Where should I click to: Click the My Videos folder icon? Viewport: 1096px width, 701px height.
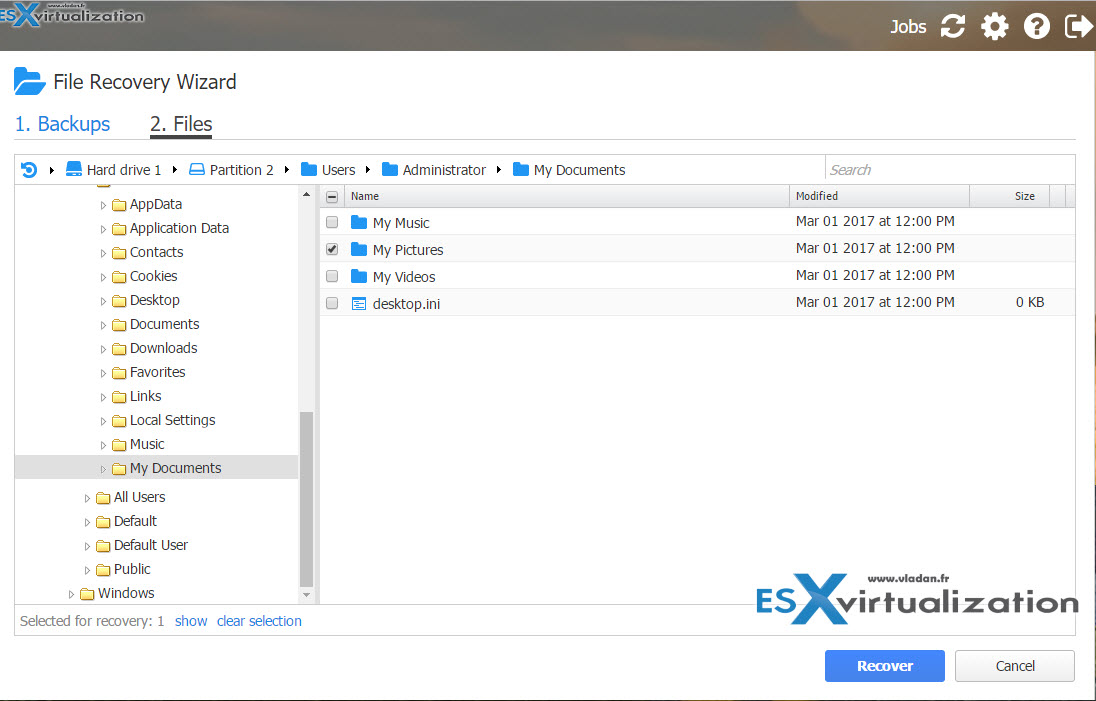[359, 276]
